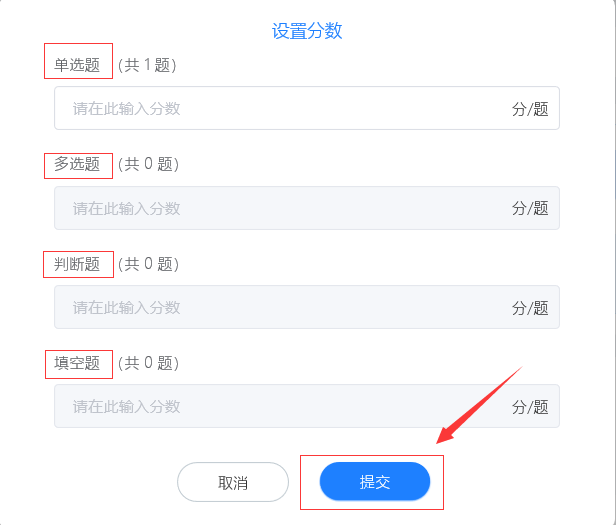Screen dimensions: 616x525
Task: Click the question count beside 填空题
Action: coord(148,363)
